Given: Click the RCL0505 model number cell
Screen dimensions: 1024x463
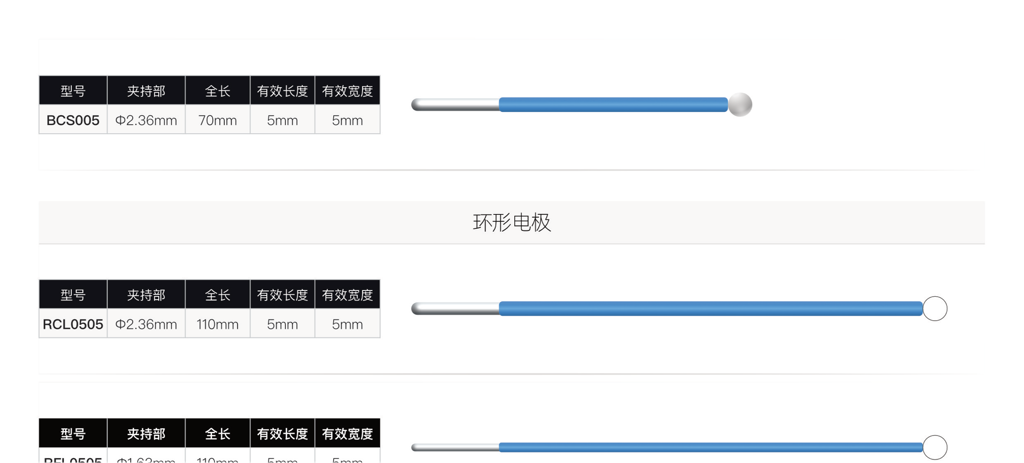Looking at the screenshot, I should [x=73, y=324].
